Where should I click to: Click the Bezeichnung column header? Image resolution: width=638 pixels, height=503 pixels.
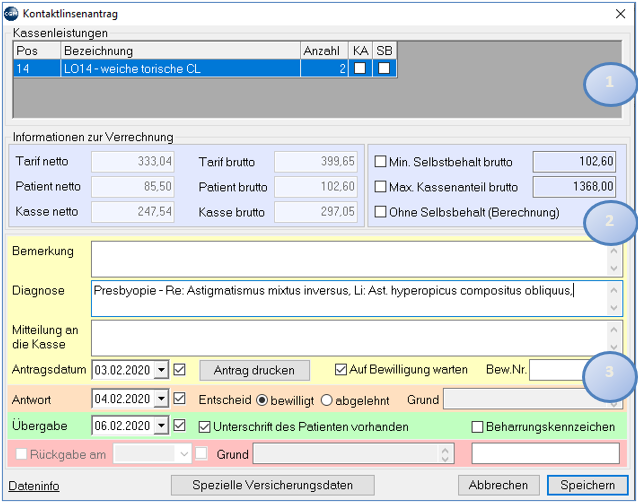181,51
